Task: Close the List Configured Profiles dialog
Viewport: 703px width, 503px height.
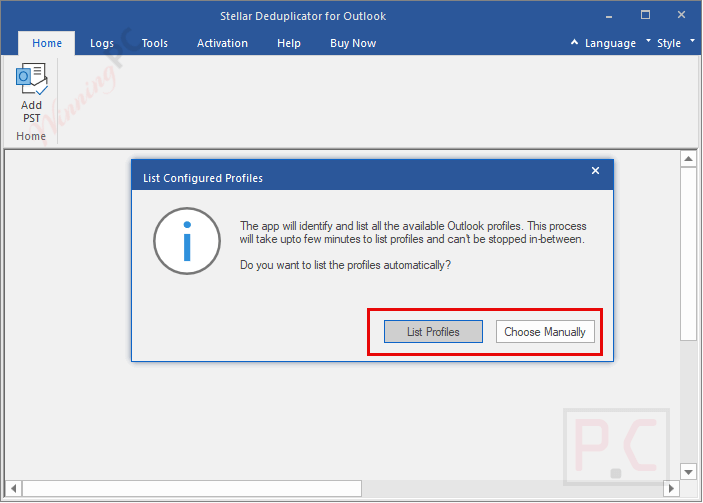Action: point(595,170)
